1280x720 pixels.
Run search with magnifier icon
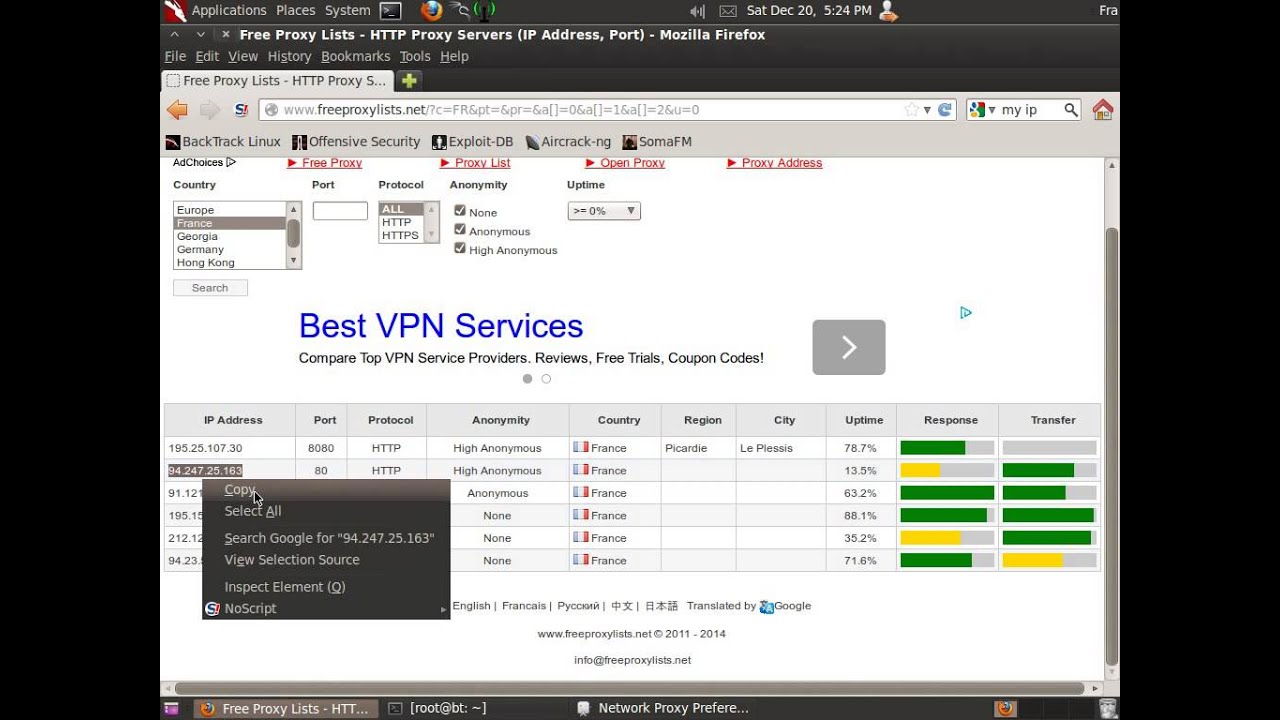coord(1071,110)
